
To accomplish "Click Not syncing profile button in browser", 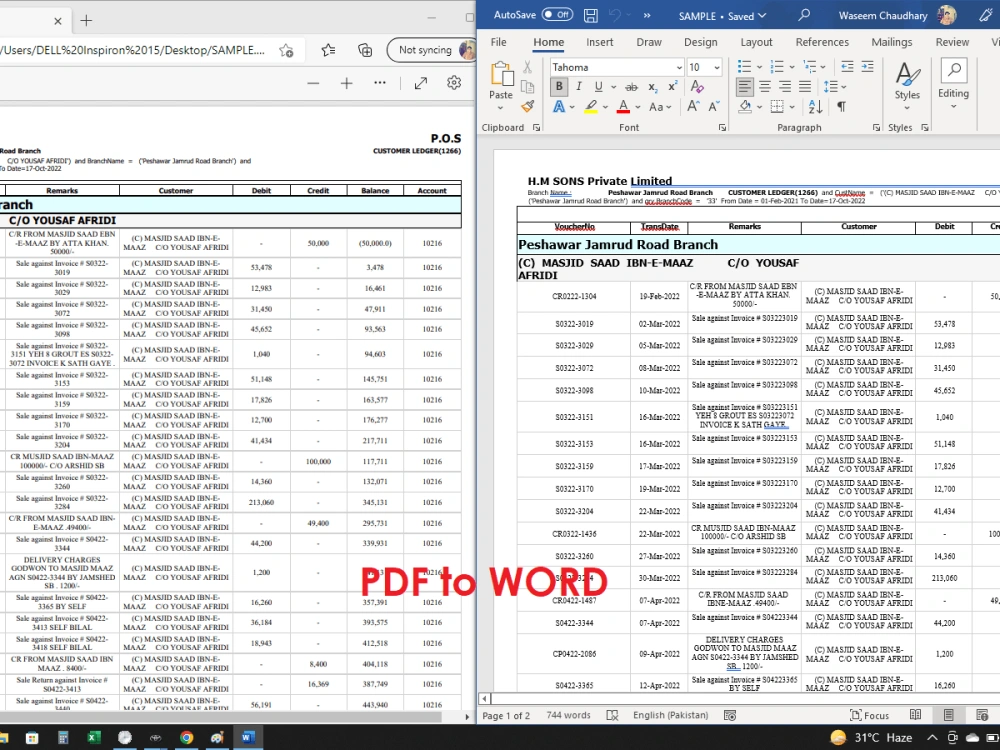I will click(x=431, y=50).
